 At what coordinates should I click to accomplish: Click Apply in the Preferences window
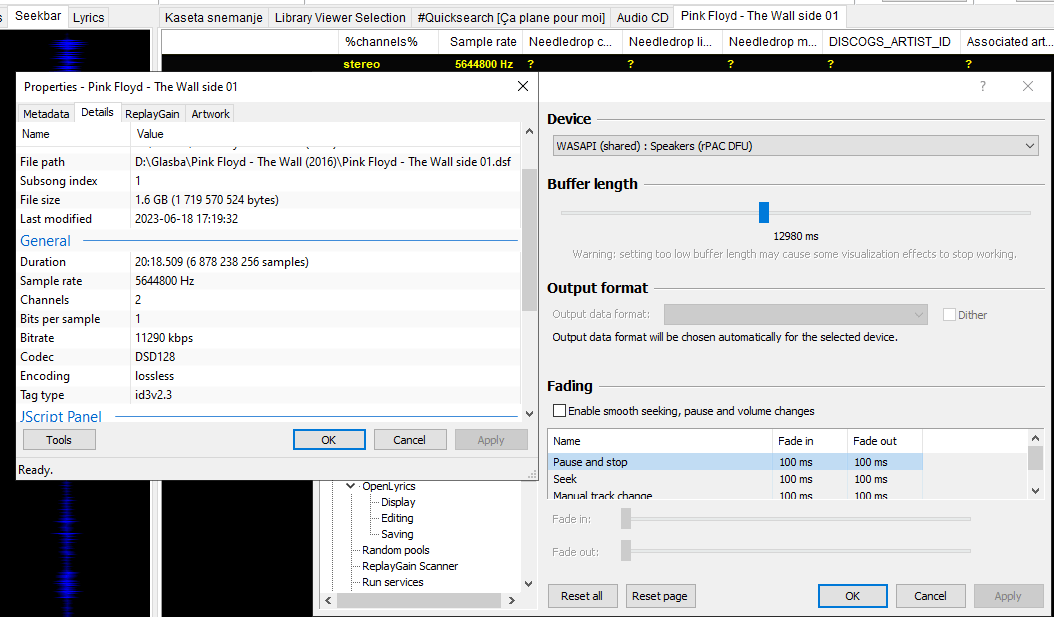pos(1008,595)
